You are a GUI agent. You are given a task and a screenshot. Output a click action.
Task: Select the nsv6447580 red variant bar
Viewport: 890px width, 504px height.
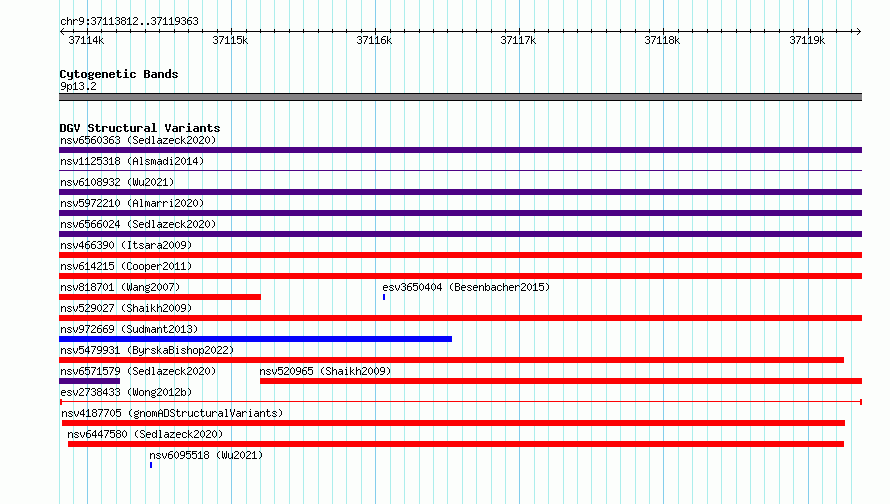coord(456,444)
